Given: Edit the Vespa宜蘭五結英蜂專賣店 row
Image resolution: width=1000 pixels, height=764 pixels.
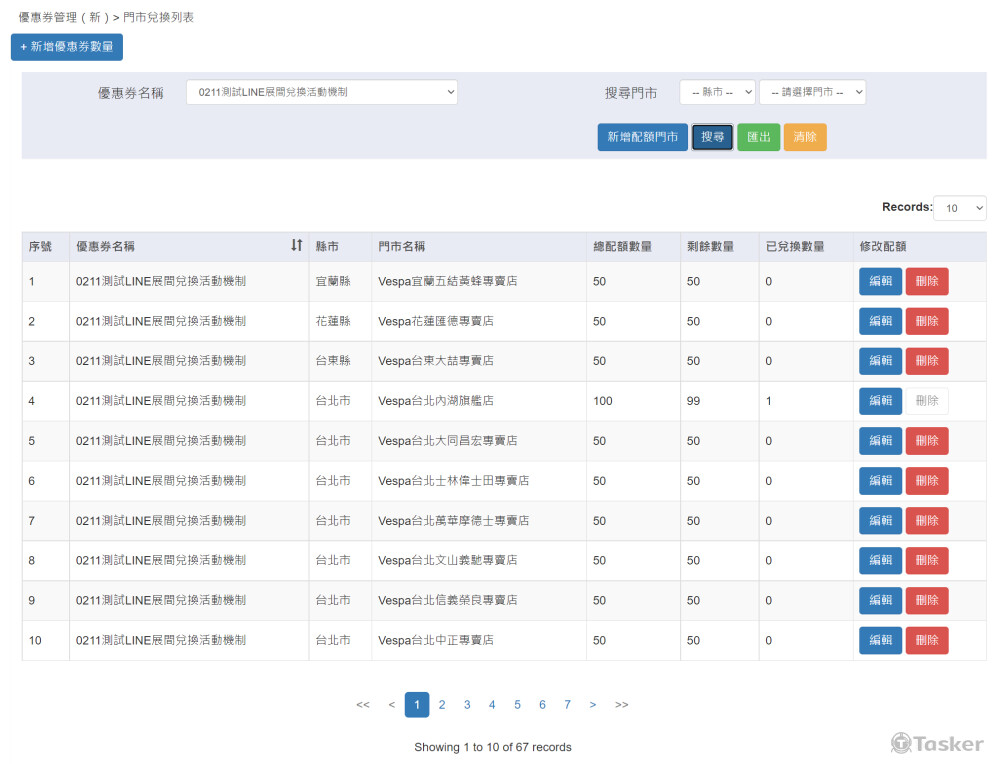Looking at the screenshot, I should coord(880,282).
